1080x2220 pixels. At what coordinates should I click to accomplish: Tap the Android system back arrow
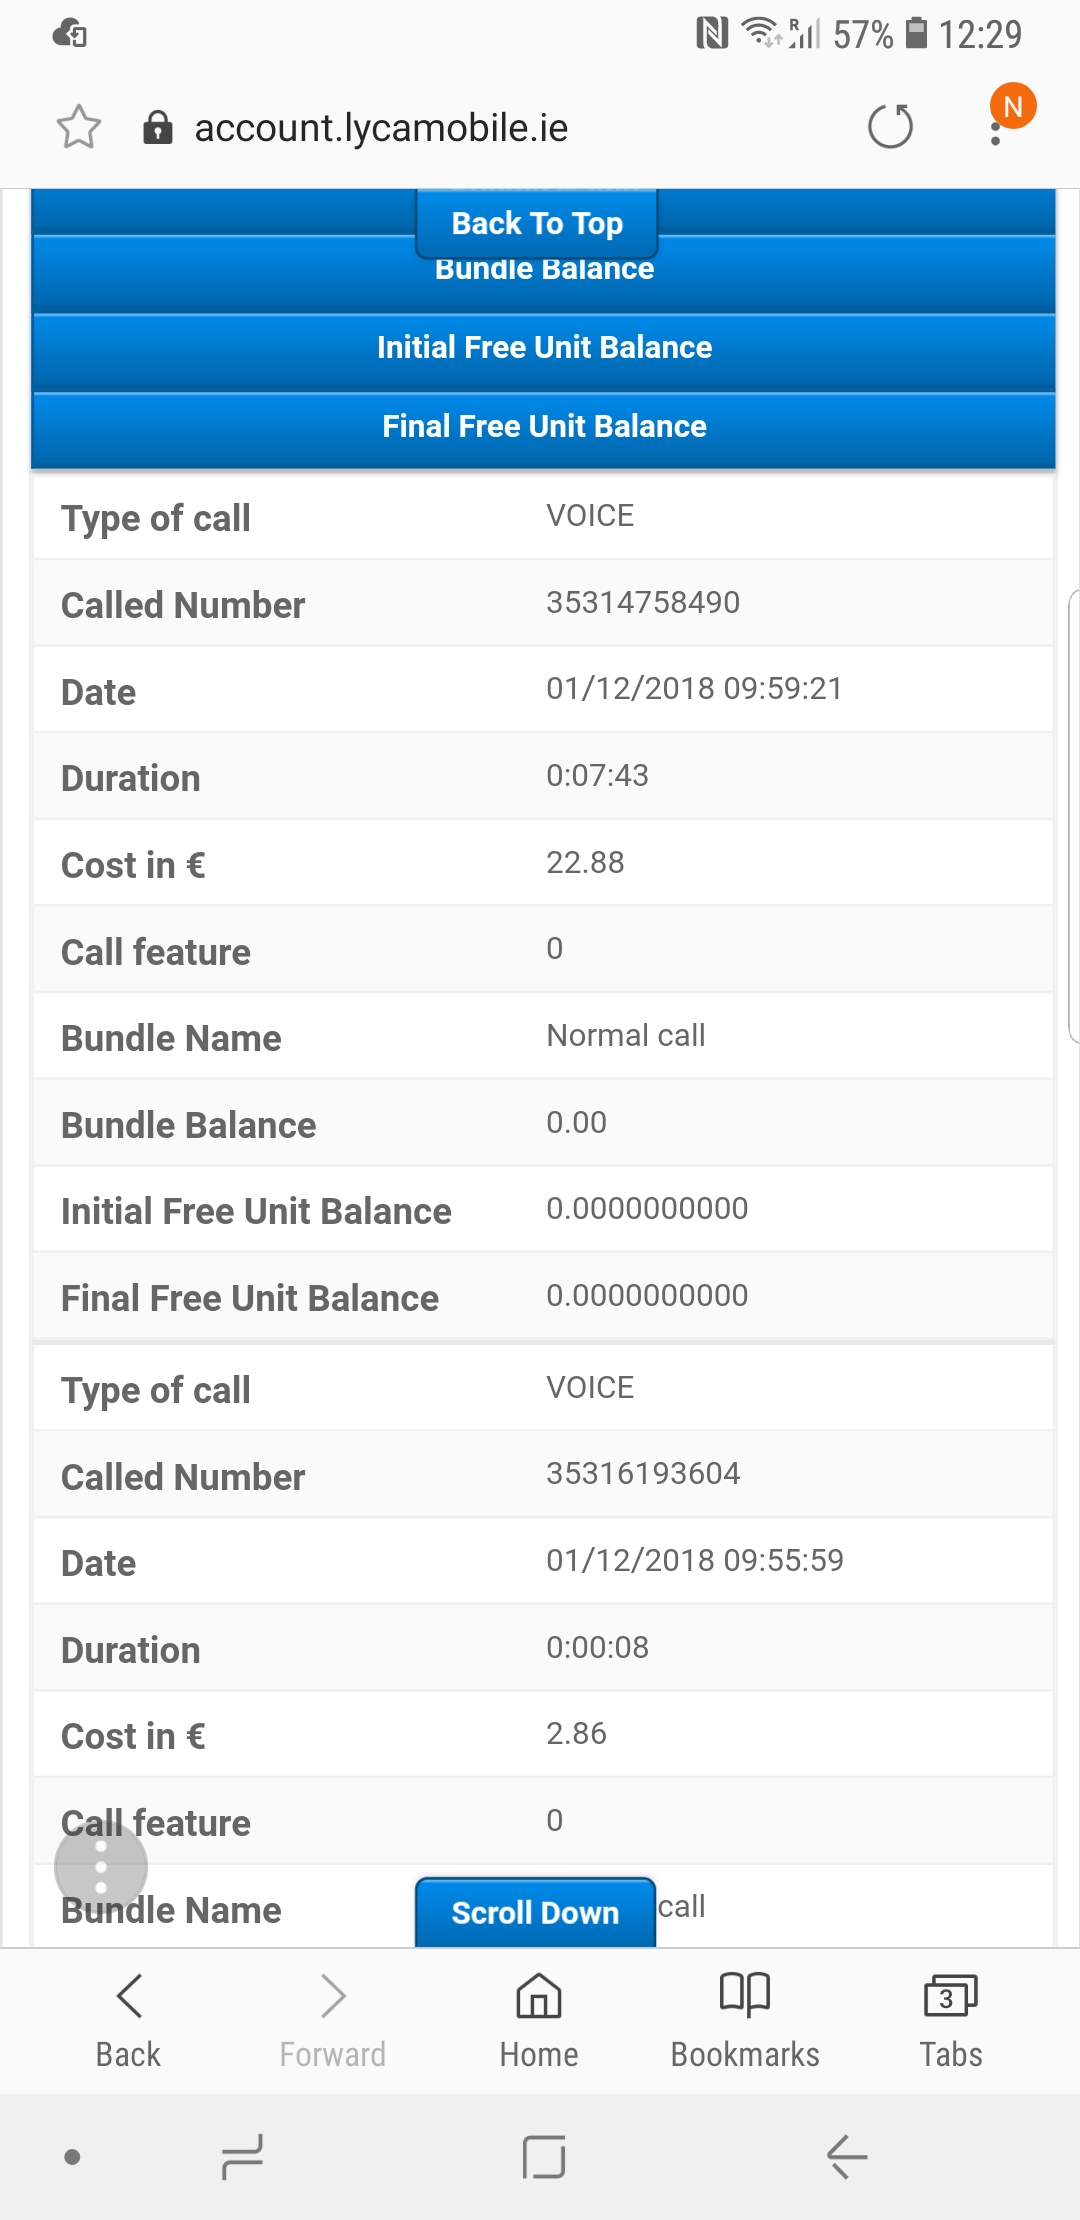pyautogui.click(x=846, y=2157)
